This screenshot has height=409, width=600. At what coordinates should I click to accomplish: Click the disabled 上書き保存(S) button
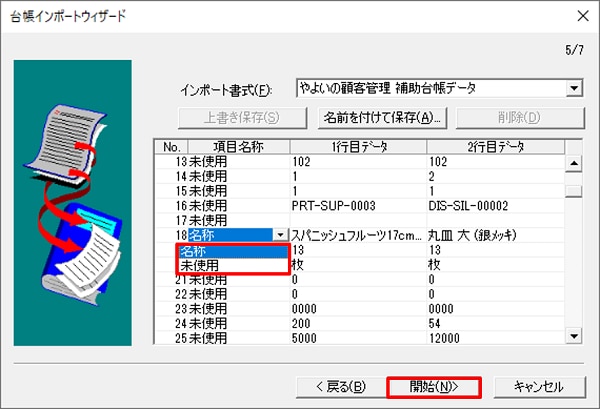click(x=242, y=118)
